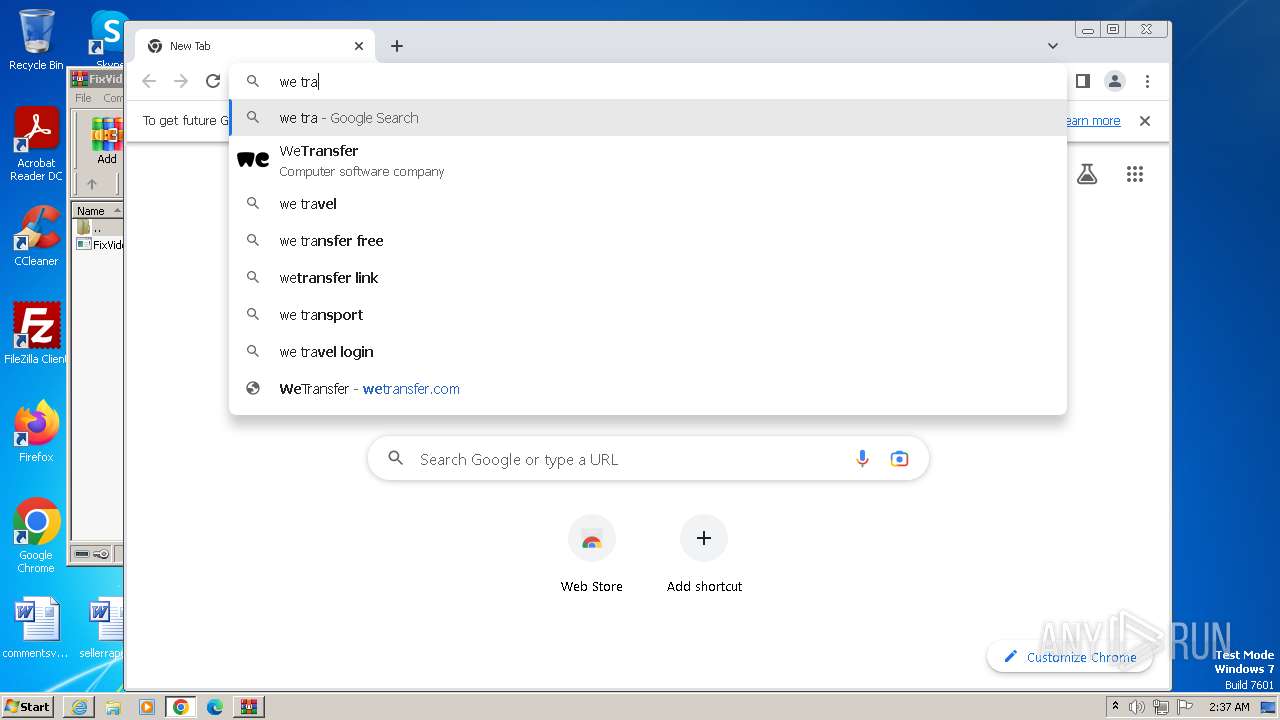Open the commentsv Word document icon

tap(36, 628)
